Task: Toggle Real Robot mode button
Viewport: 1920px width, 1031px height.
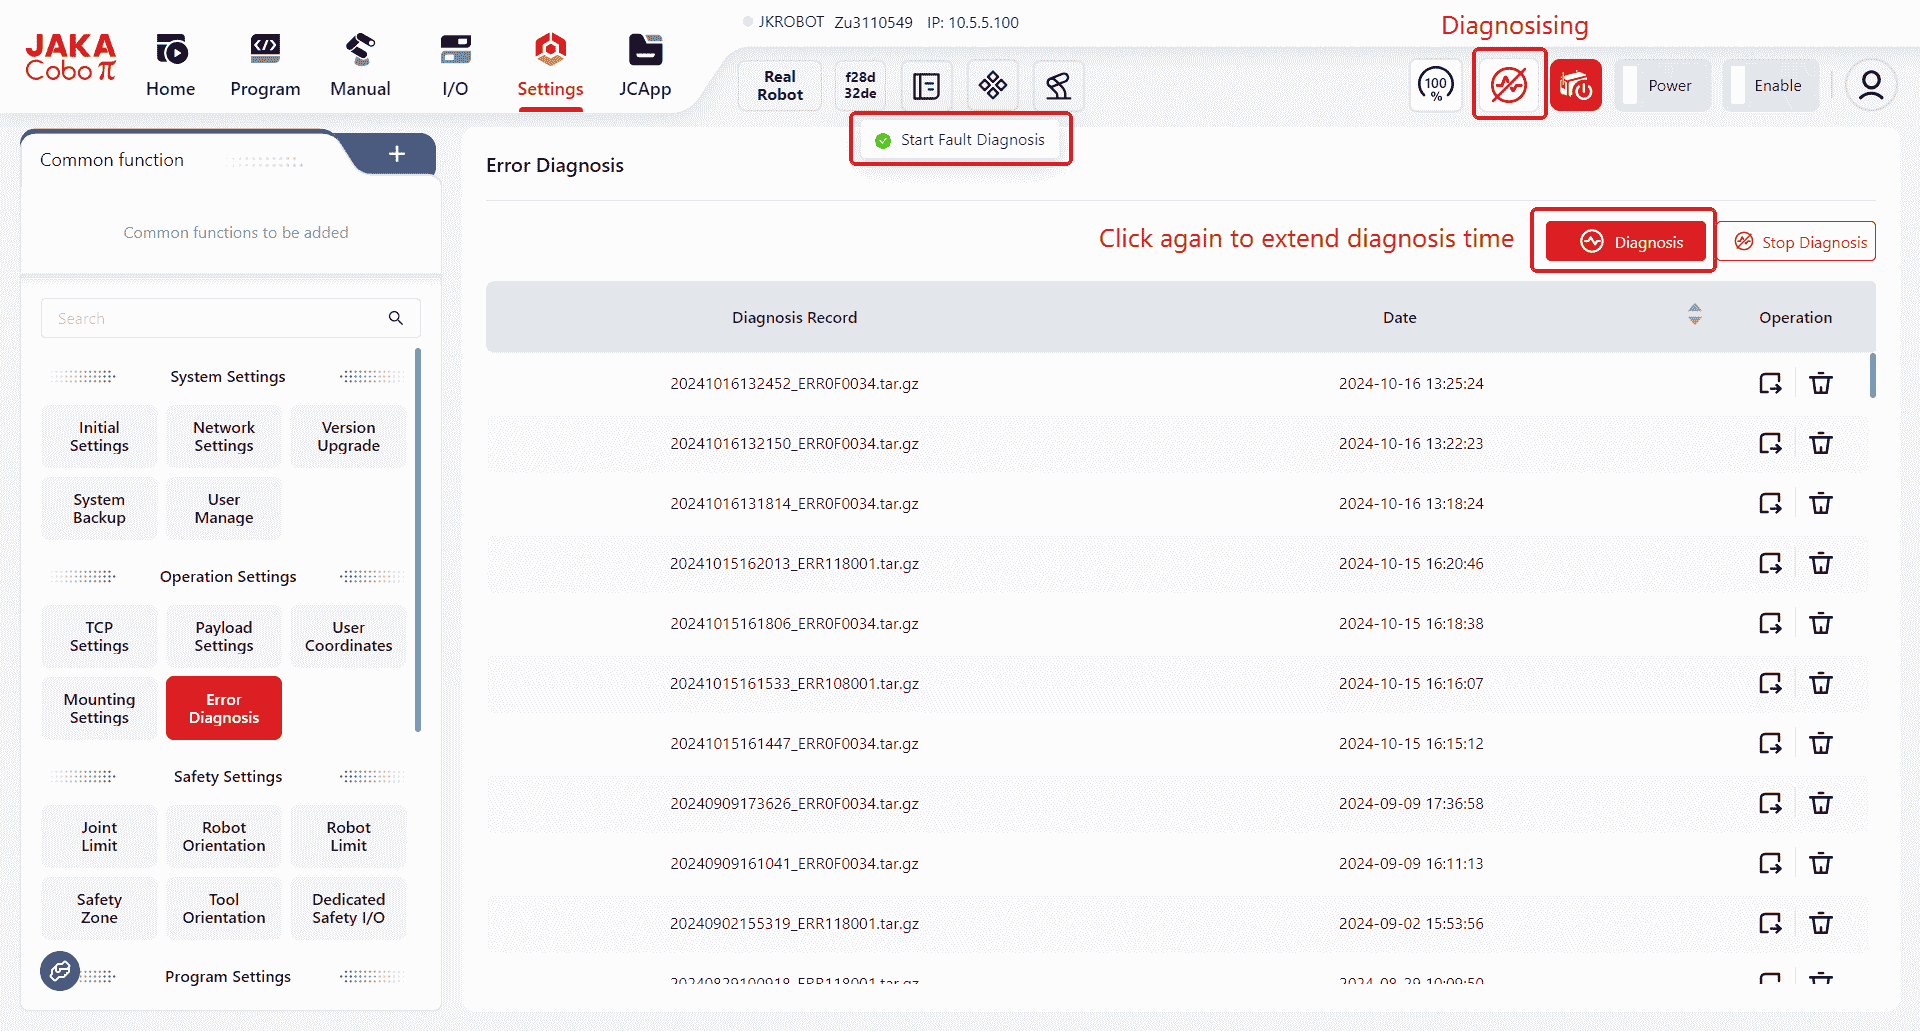Action: point(780,86)
